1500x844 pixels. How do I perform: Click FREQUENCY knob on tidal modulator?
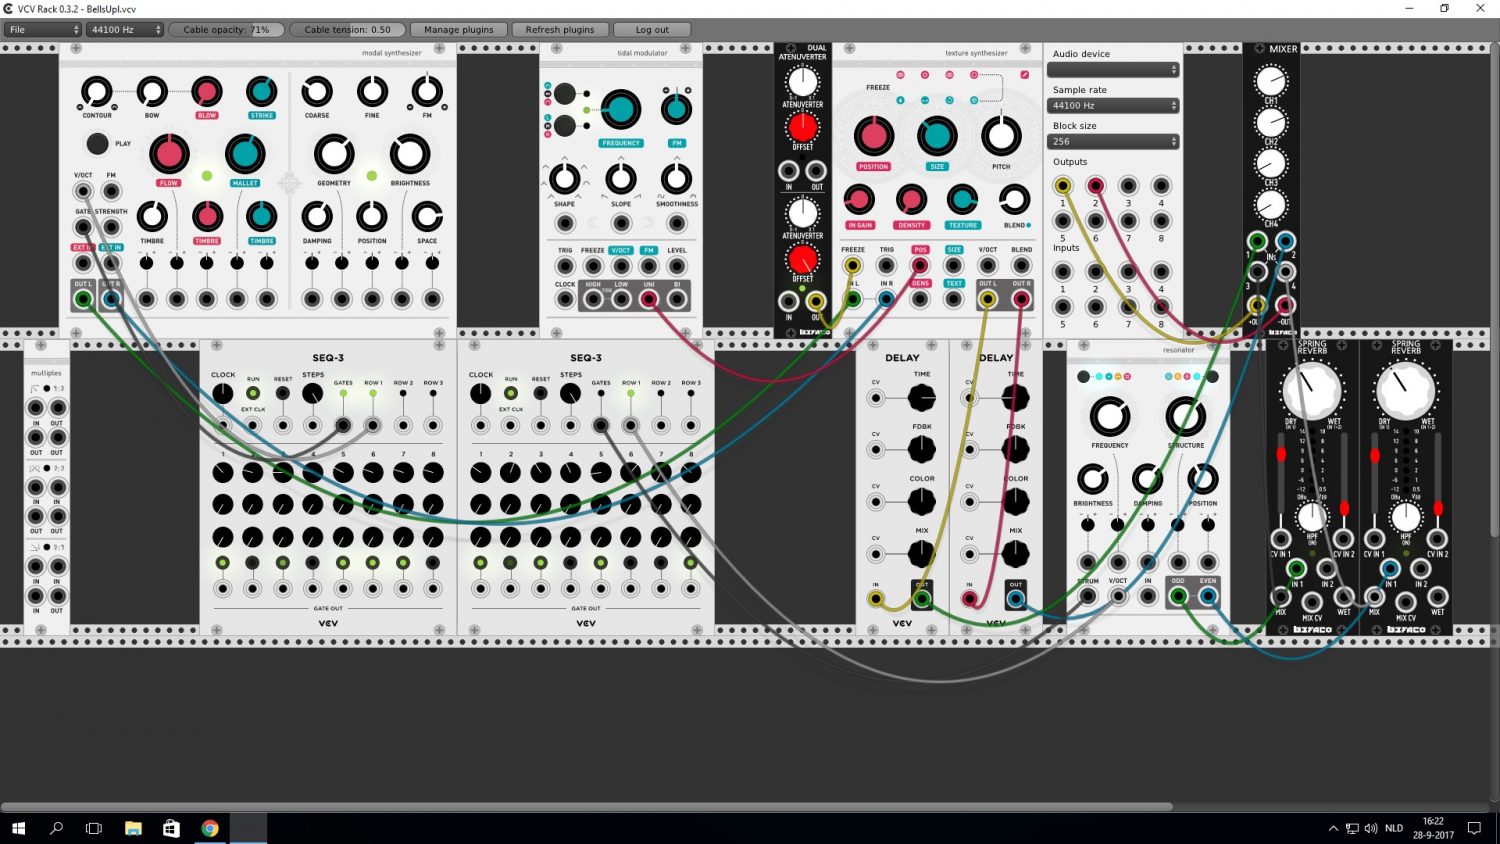[x=620, y=110]
